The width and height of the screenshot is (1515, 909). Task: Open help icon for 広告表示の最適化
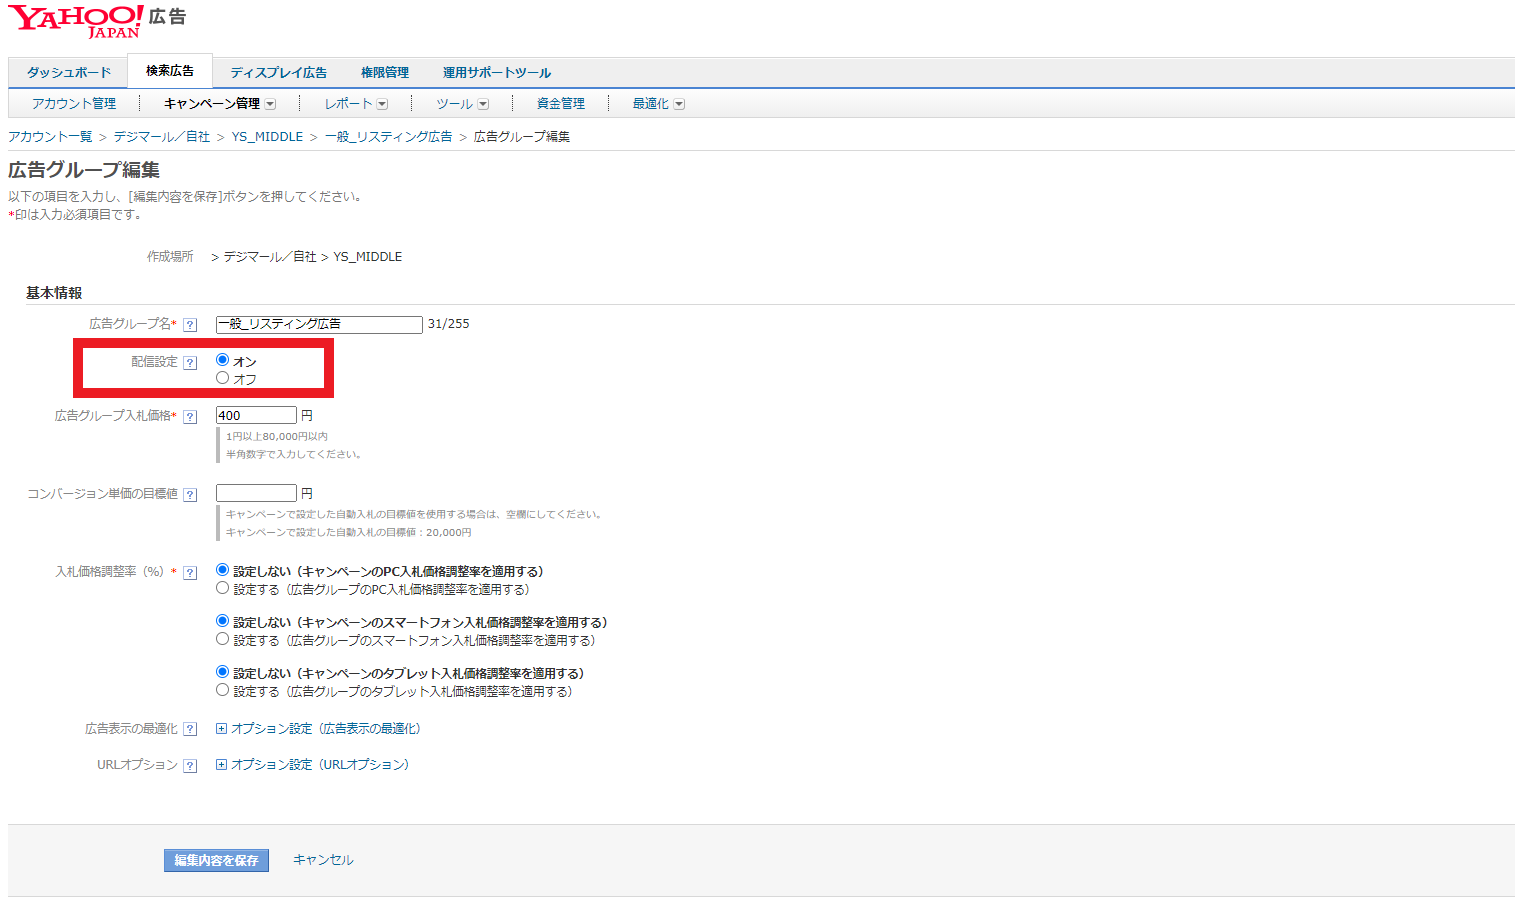click(x=190, y=730)
